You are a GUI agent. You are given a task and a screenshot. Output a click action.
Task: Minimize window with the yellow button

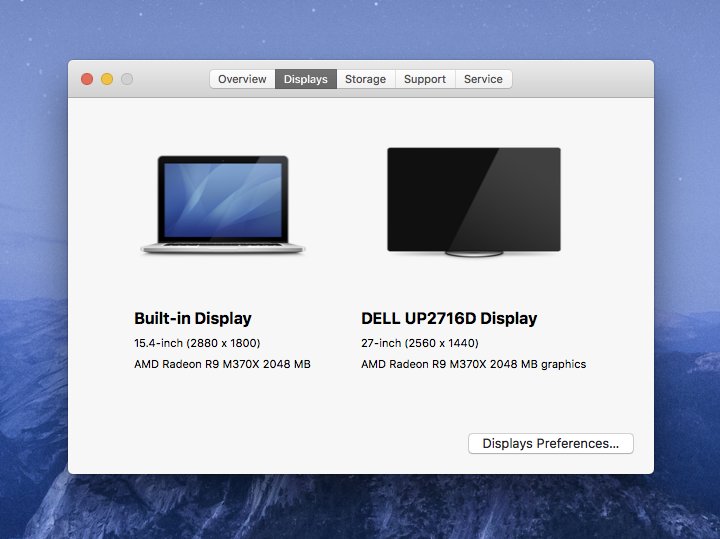pyautogui.click(x=107, y=79)
